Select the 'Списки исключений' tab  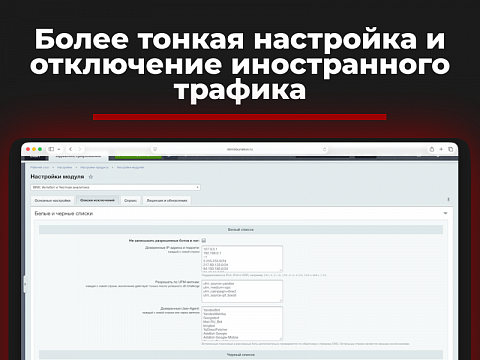click(97, 200)
